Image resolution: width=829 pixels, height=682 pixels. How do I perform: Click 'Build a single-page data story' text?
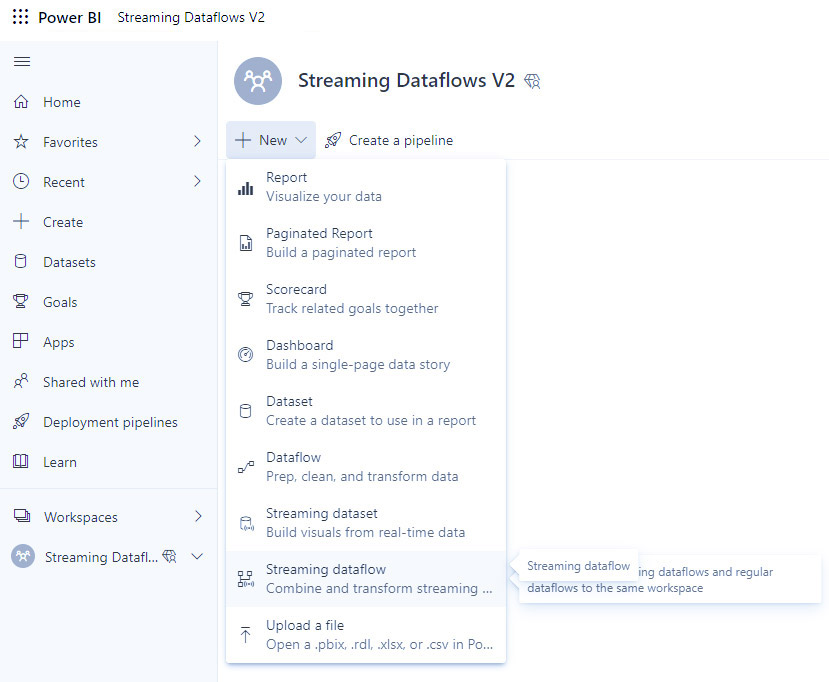358,365
